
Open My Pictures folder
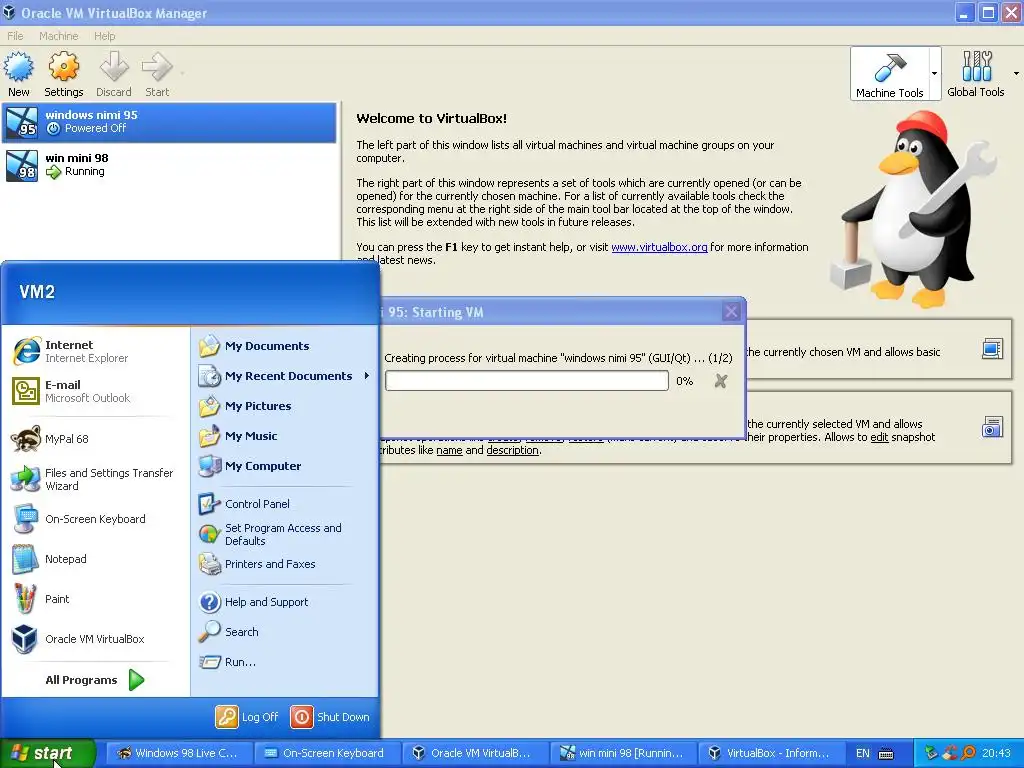[285, 406]
